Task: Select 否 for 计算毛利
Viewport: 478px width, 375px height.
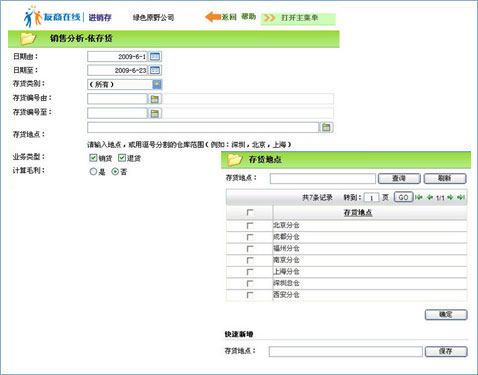Action: (x=115, y=172)
